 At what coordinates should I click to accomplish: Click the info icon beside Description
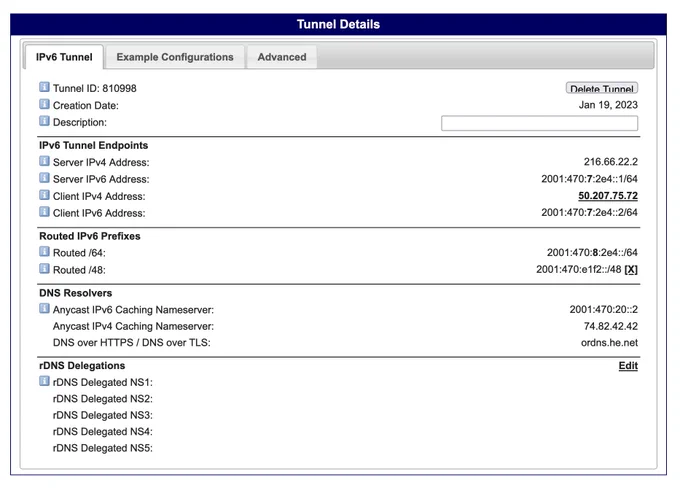pyautogui.click(x=44, y=121)
